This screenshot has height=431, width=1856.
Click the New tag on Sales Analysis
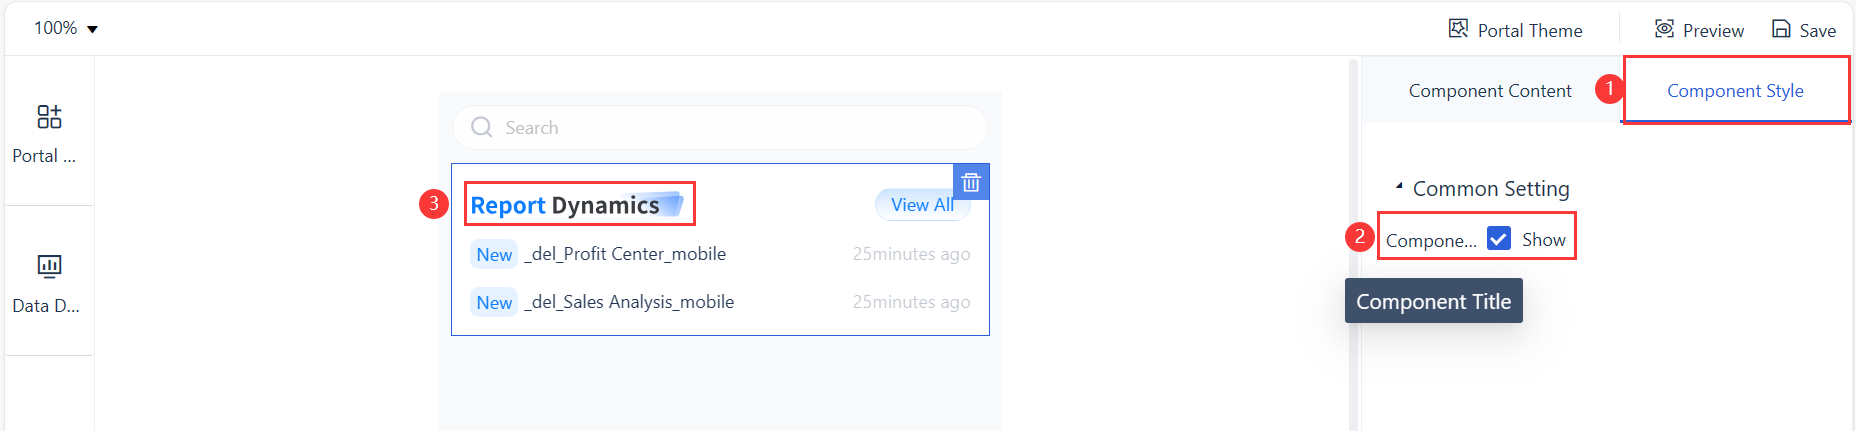(x=494, y=302)
